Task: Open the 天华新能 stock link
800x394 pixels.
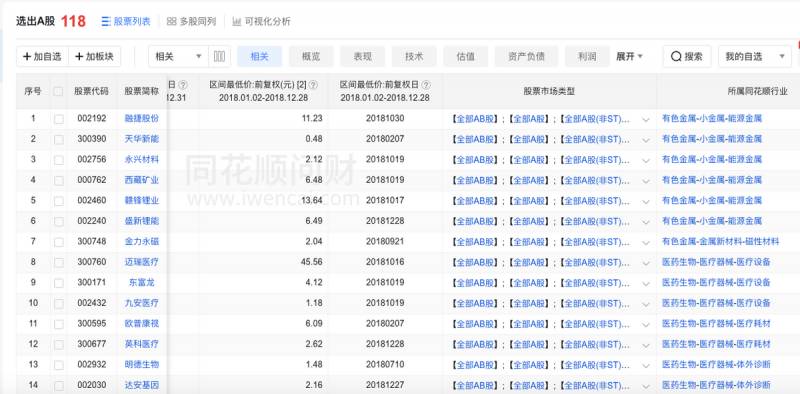Action: click(141, 139)
